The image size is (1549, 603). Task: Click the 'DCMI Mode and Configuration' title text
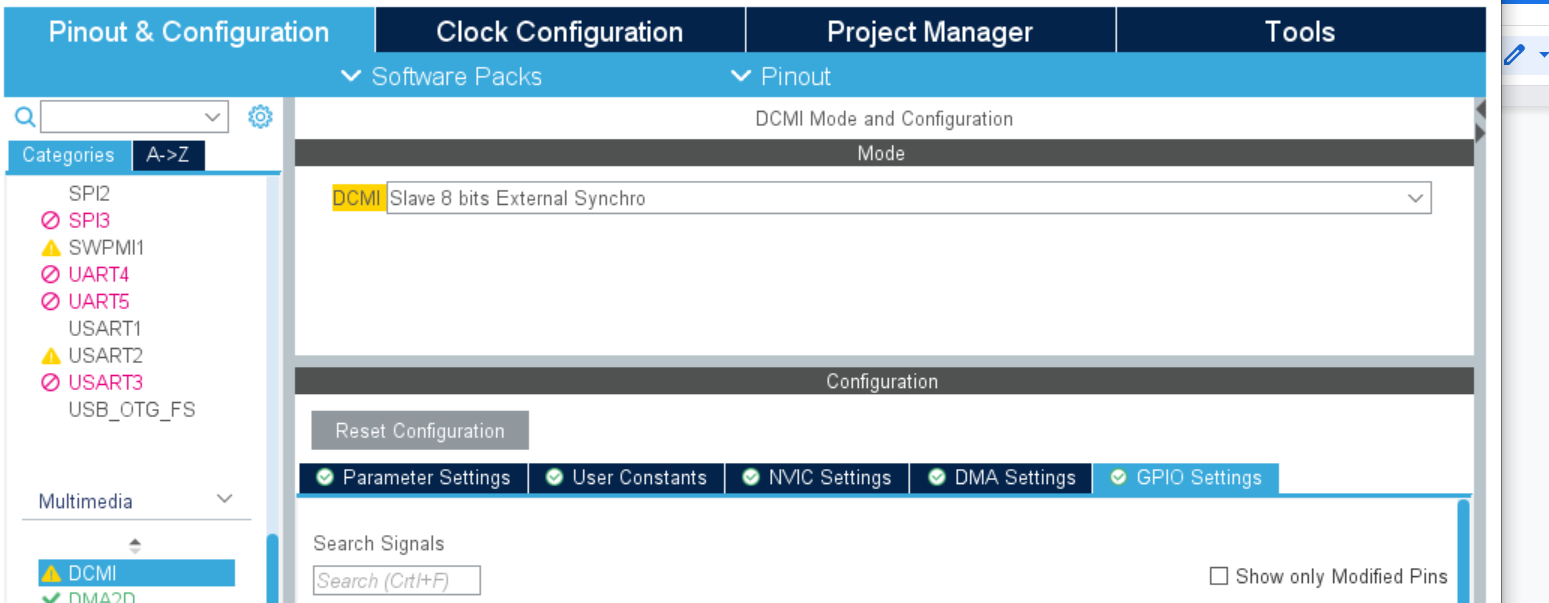[x=884, y=118]
